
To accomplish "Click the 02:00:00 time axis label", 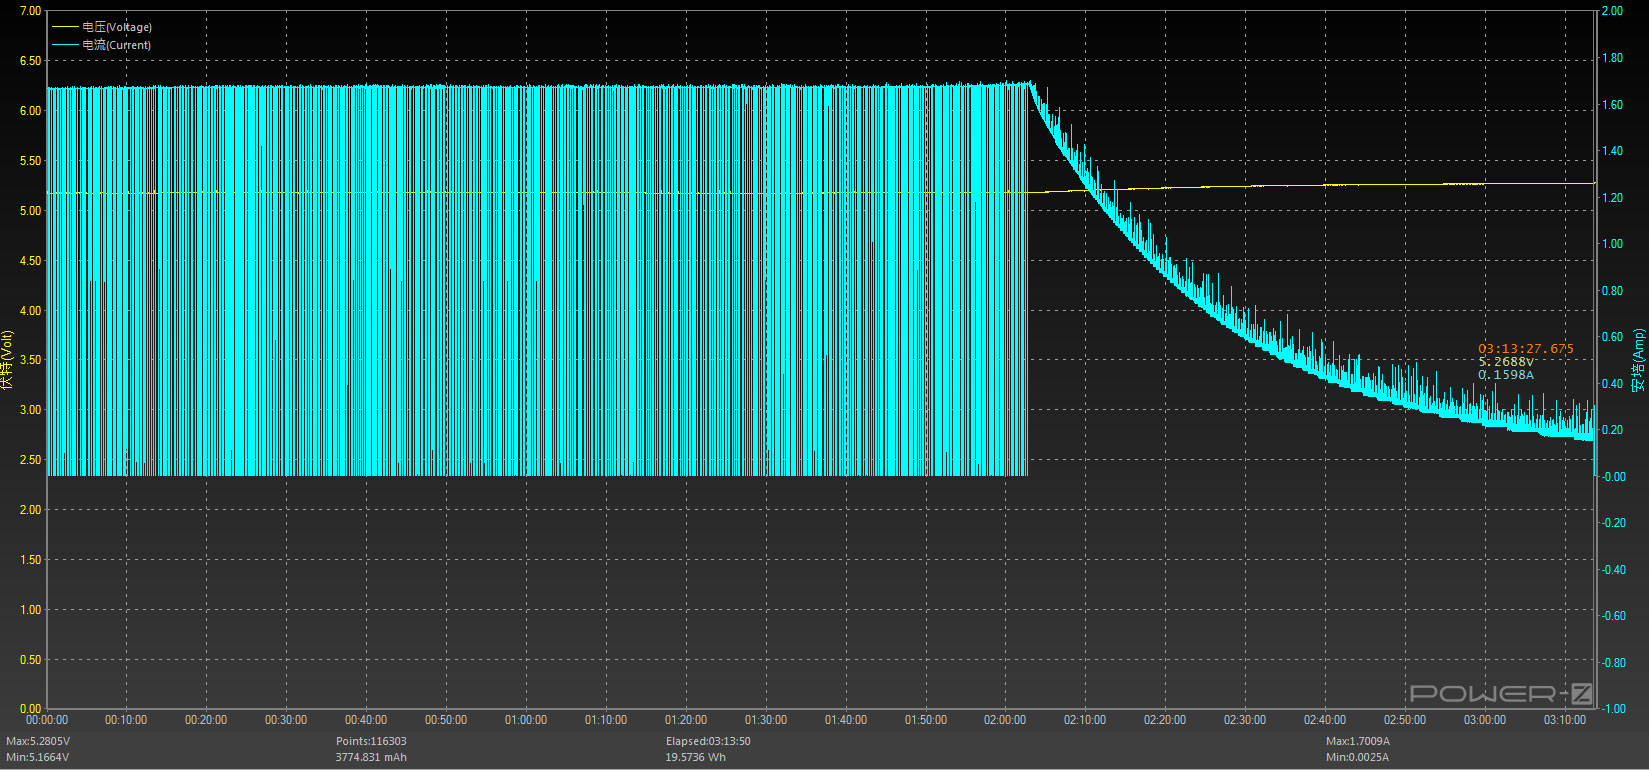I will pyautogui.click(x=1005, y=720).
